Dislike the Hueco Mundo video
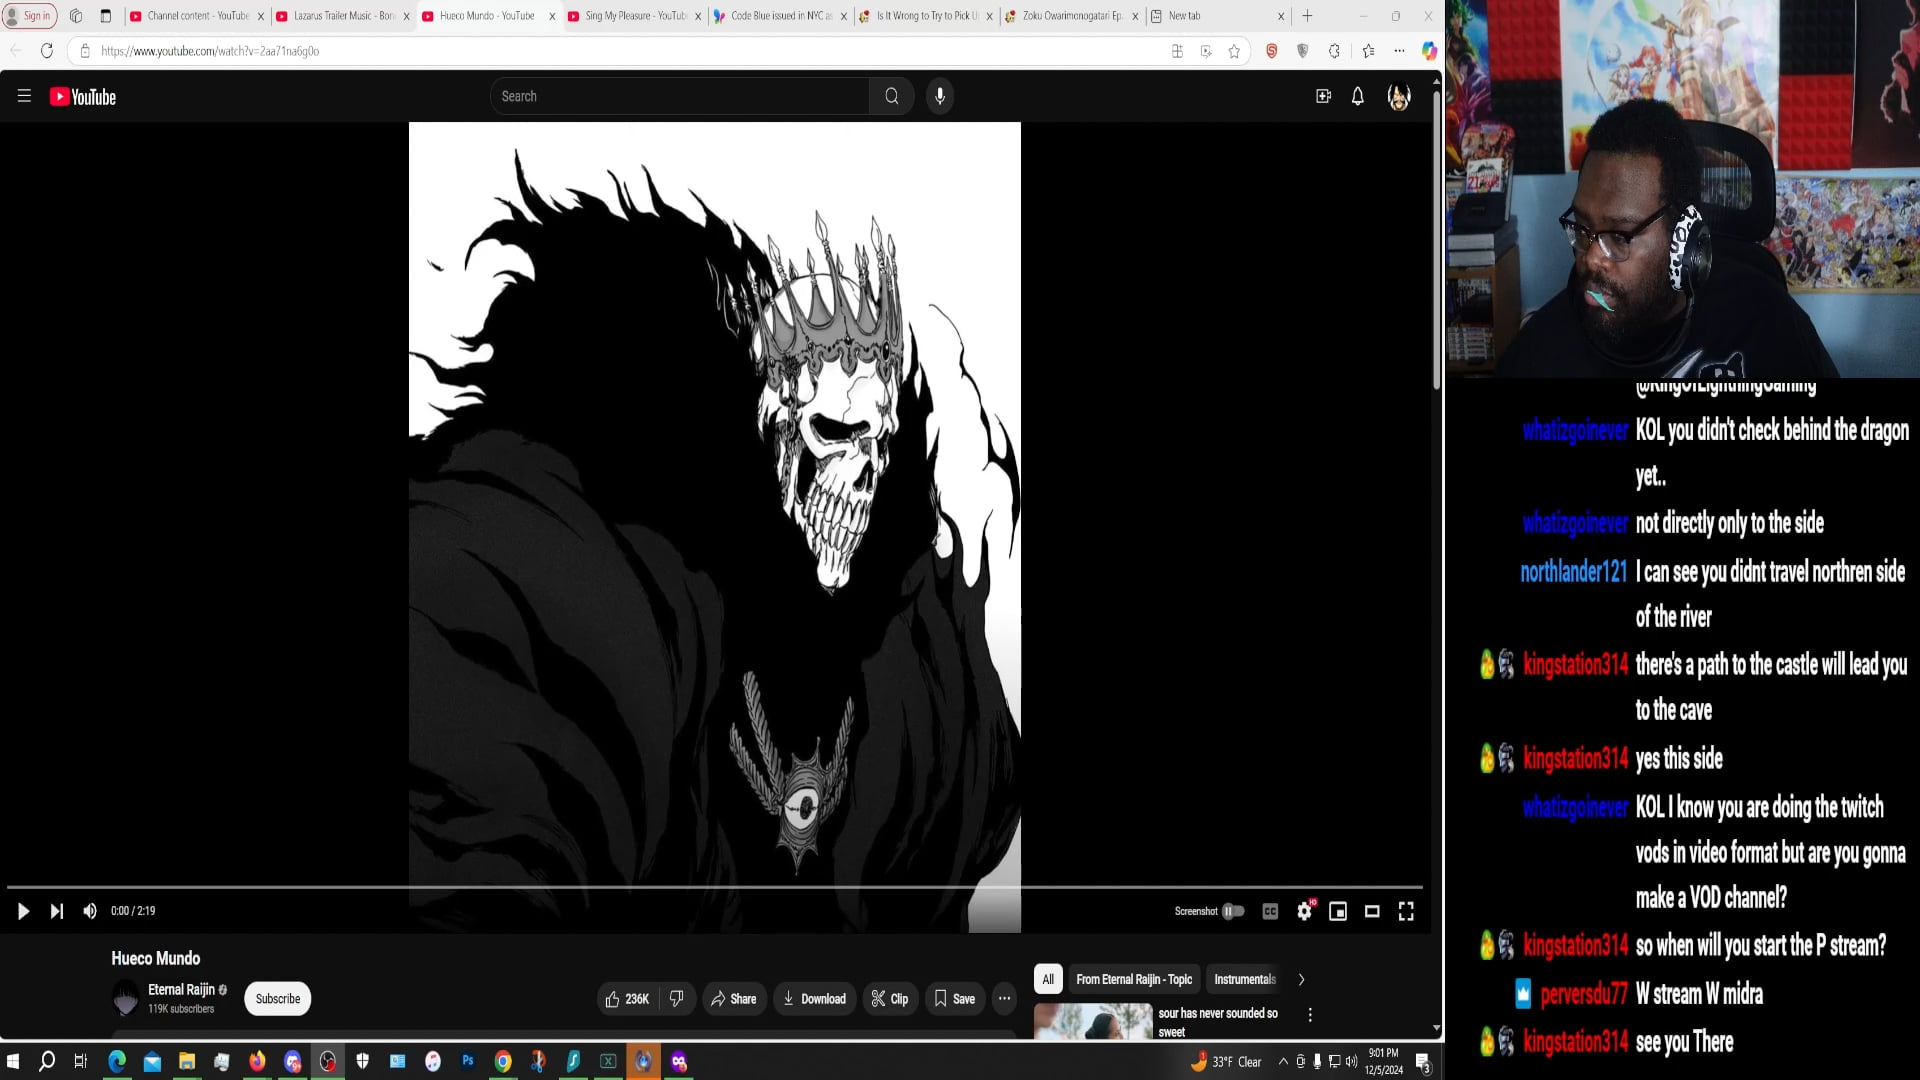 click(677, 998)
